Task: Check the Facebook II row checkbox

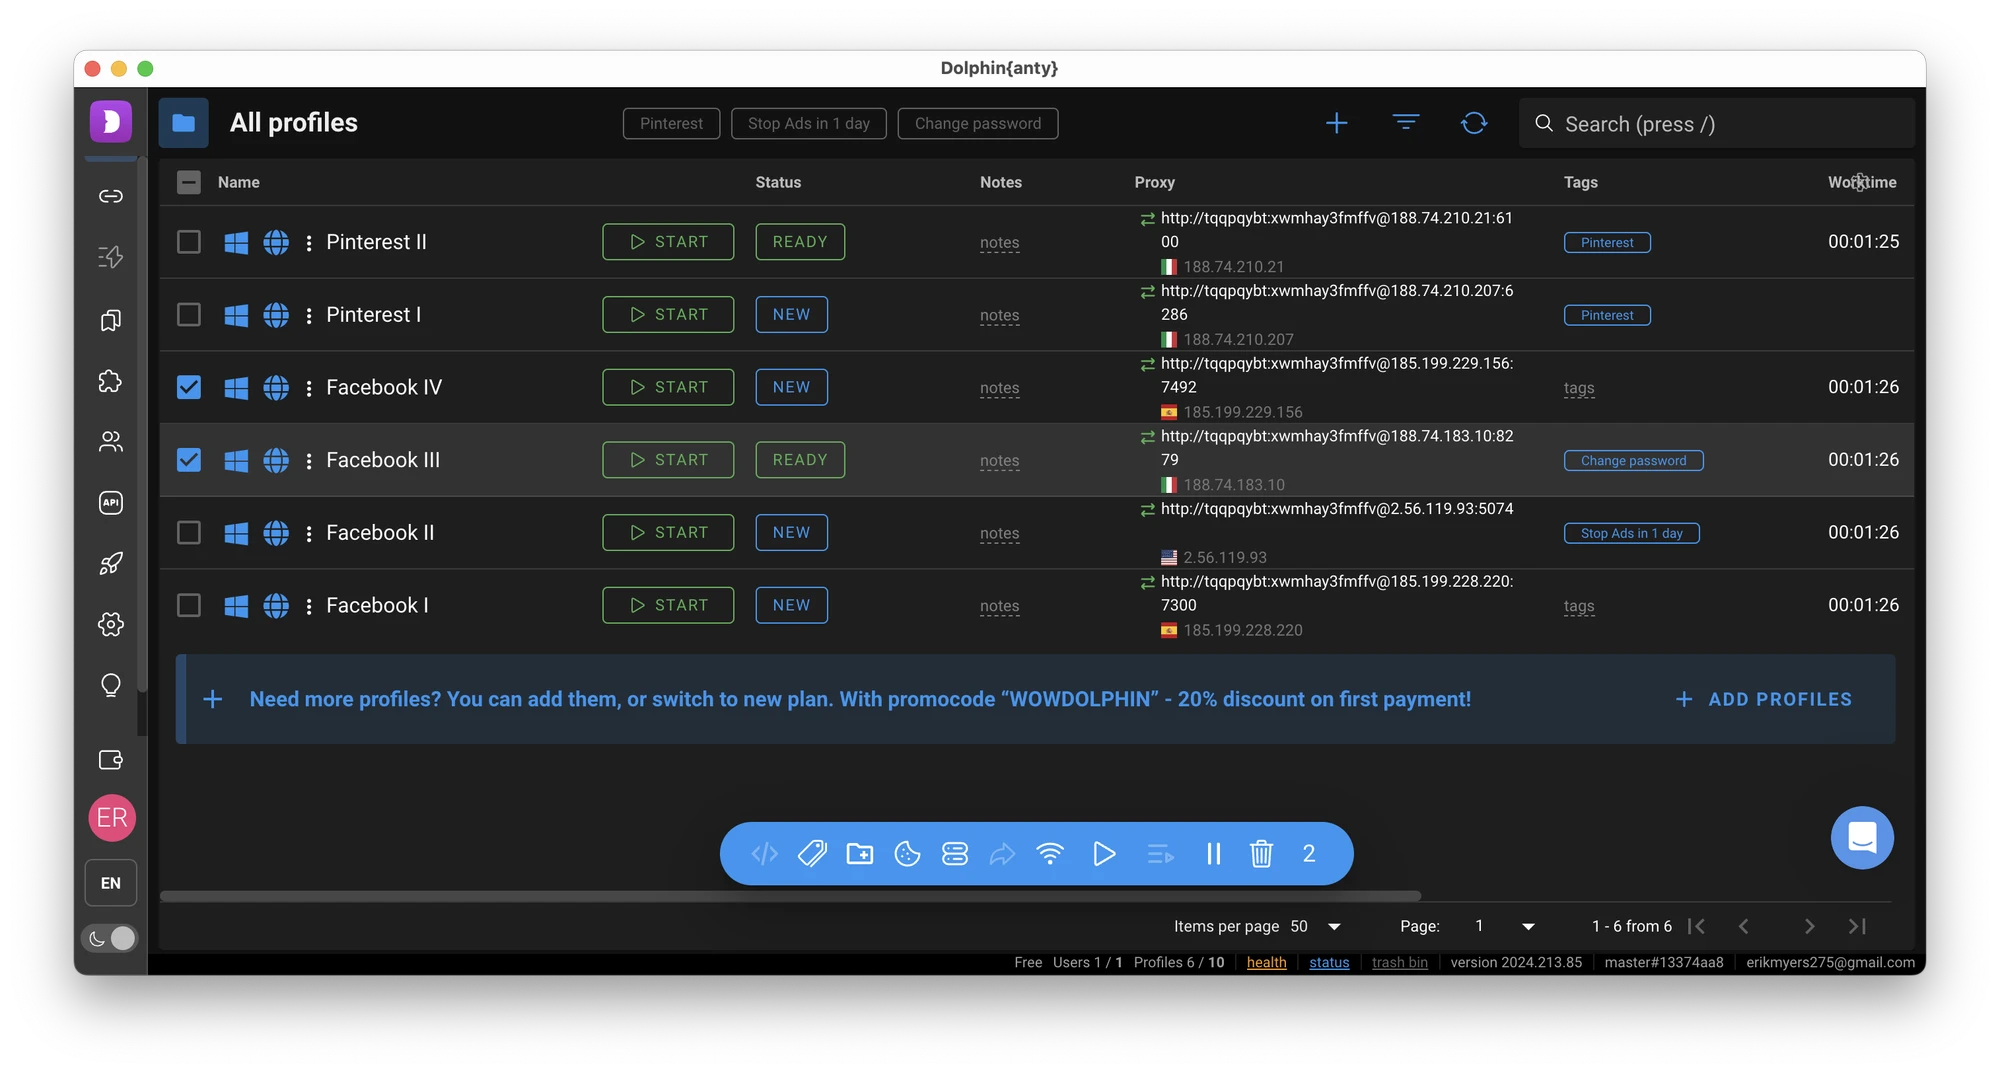Action: (189, 533)
